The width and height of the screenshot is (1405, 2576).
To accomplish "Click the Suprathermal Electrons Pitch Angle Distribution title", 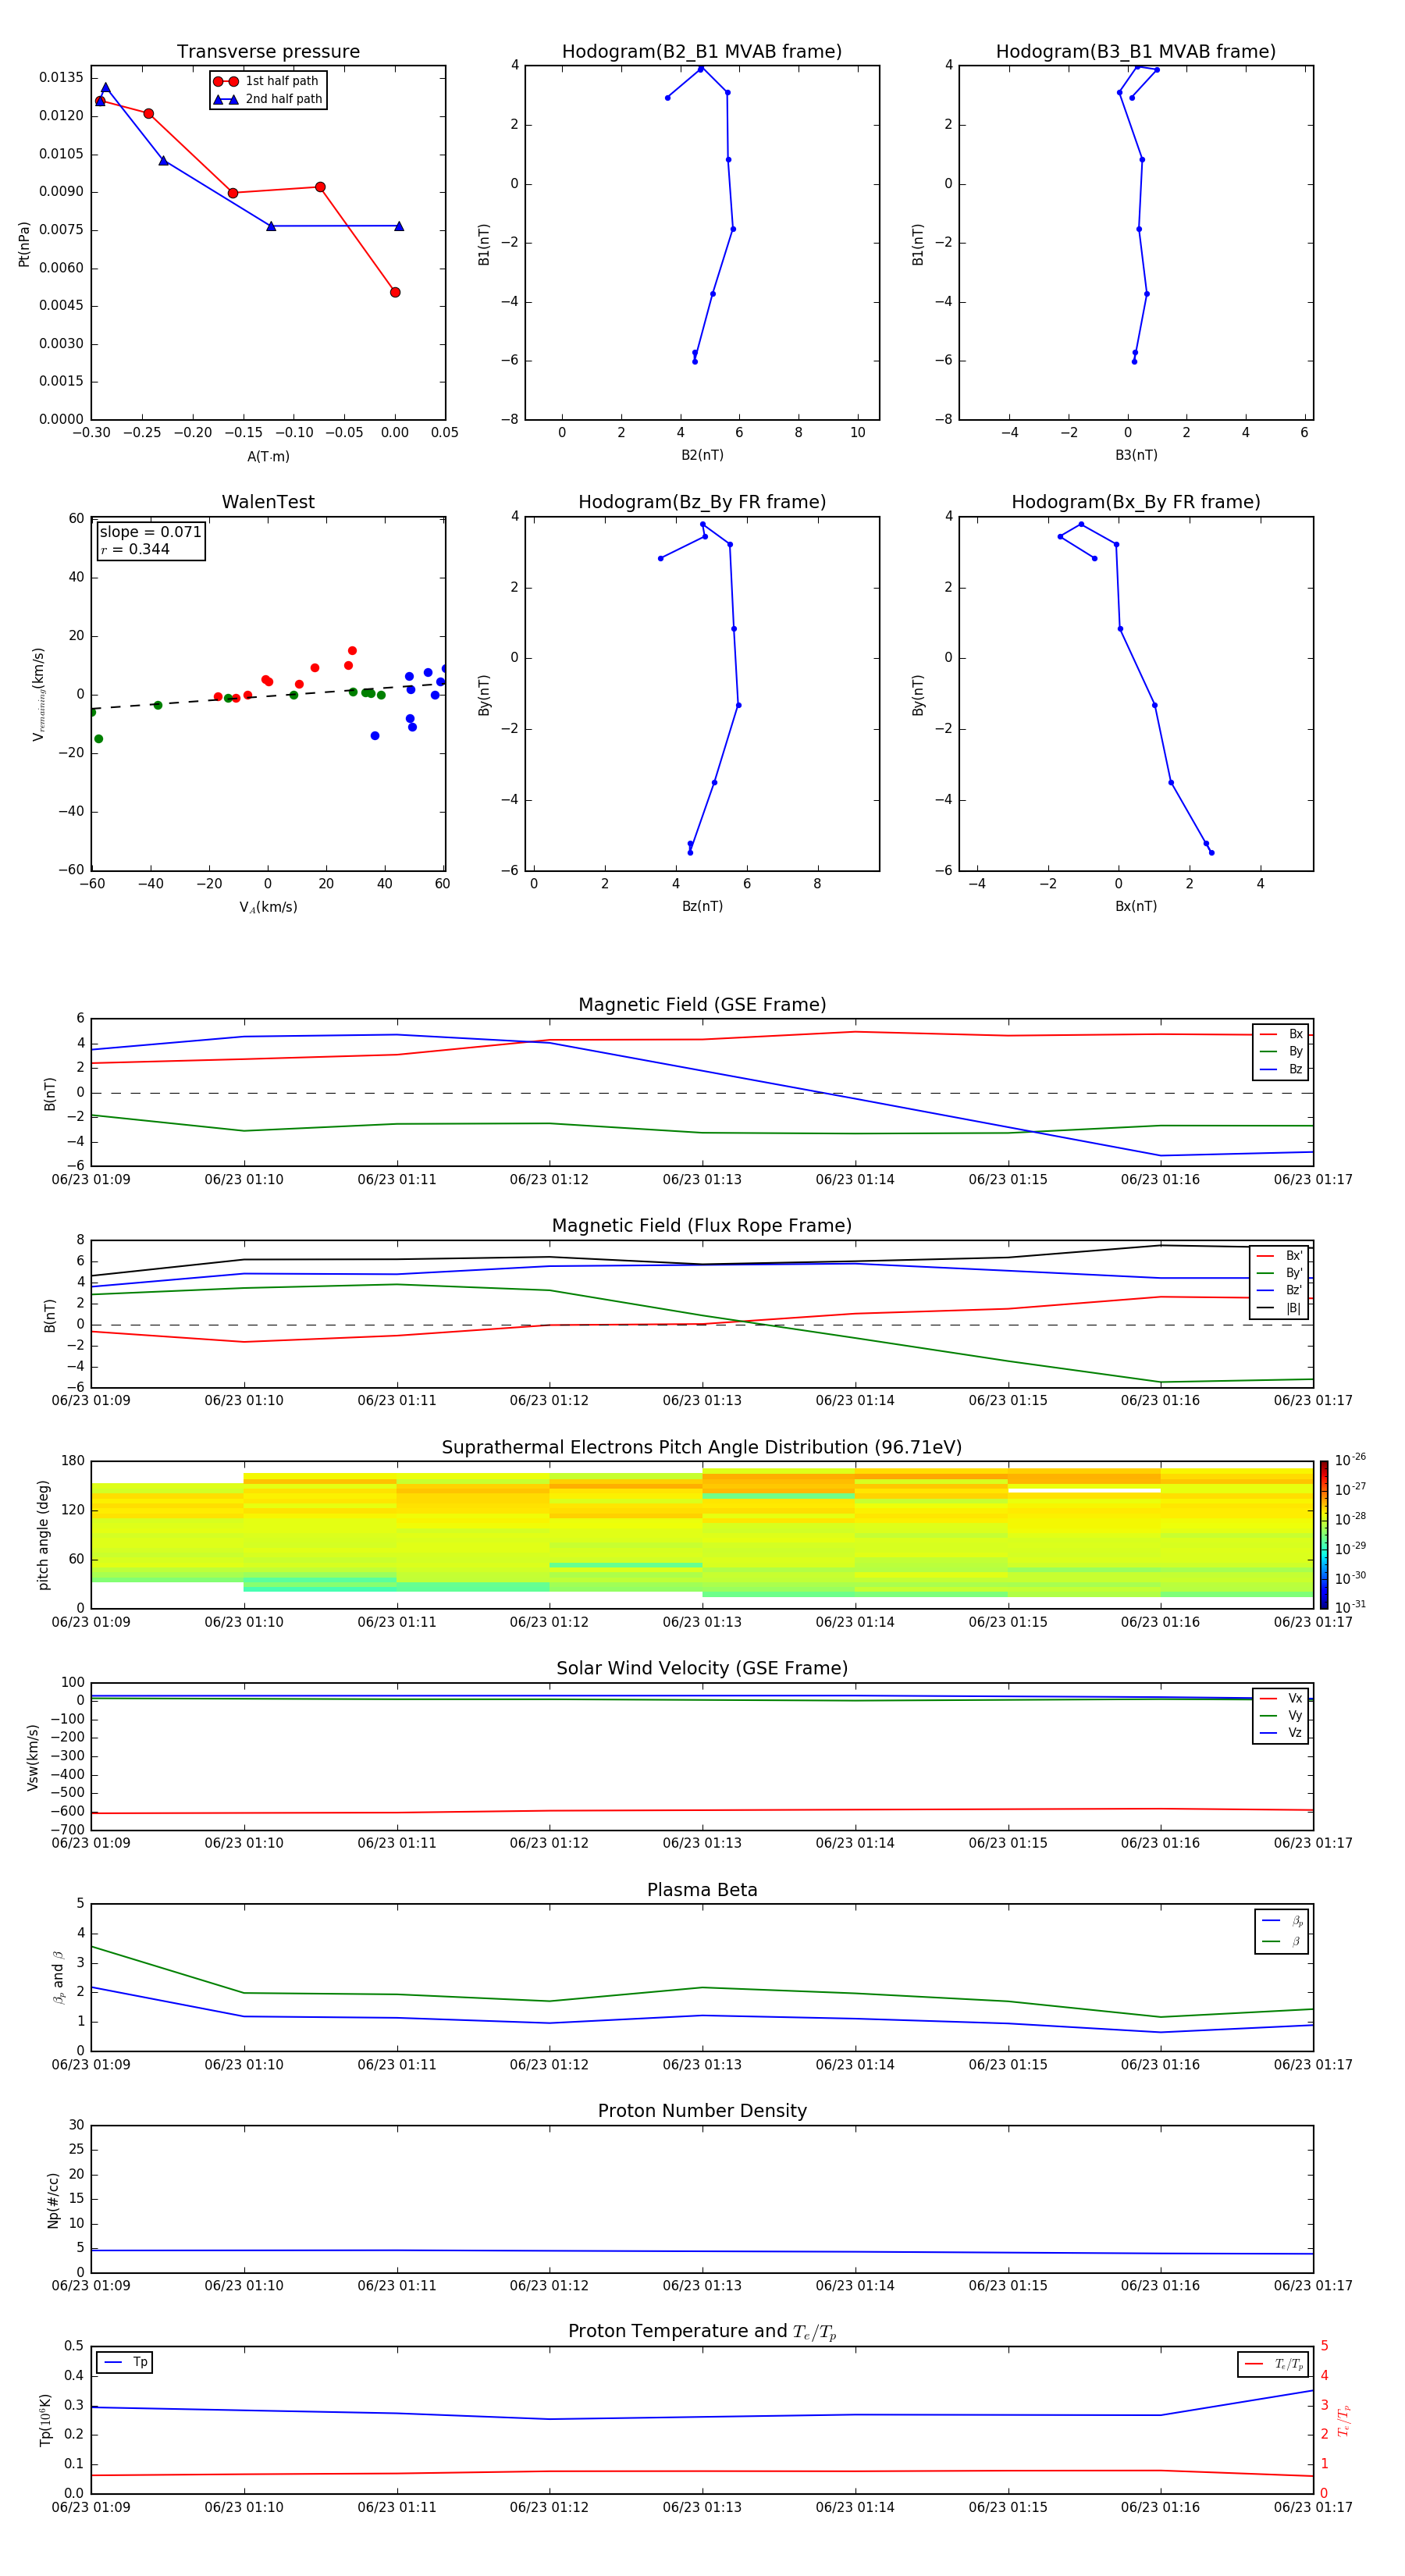I will click(702, 1448).
